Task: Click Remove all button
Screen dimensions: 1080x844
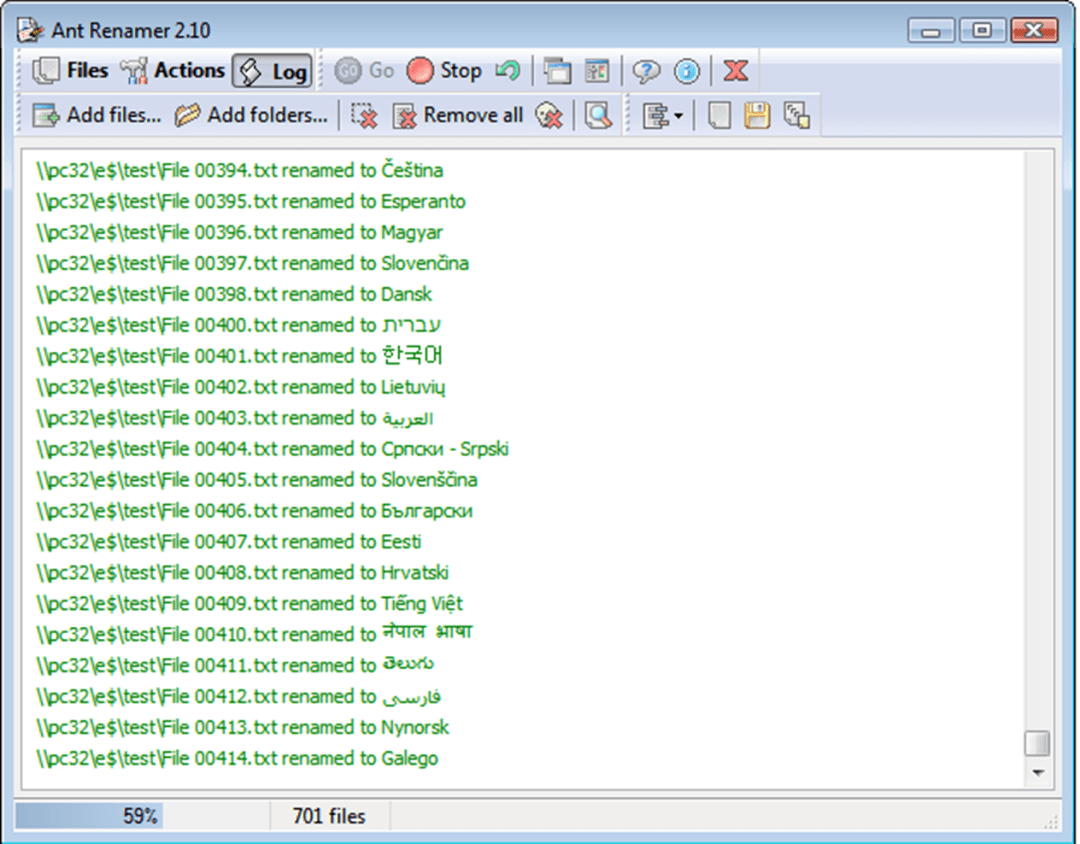Action: tap(458, 116)
